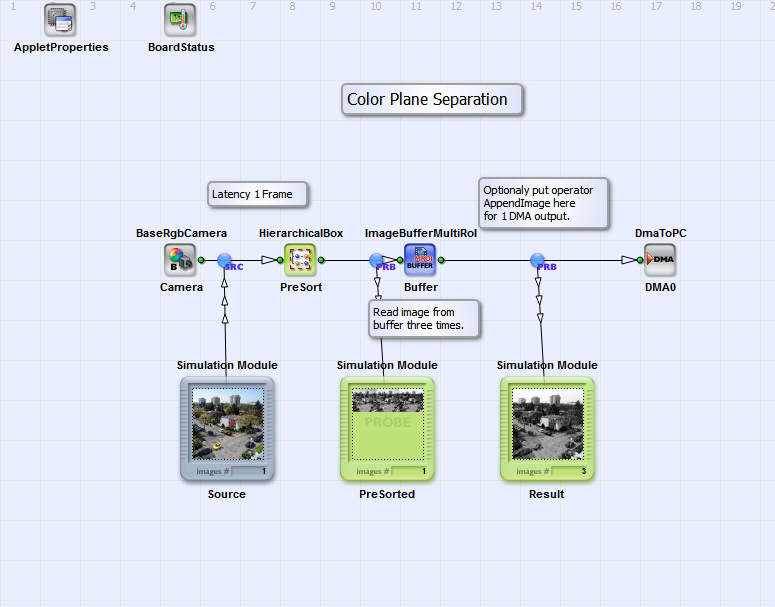Click the ImageBufferMultiRoI Buffer operator icon
The height and width of the screenshot is (607, 775).
420,260
